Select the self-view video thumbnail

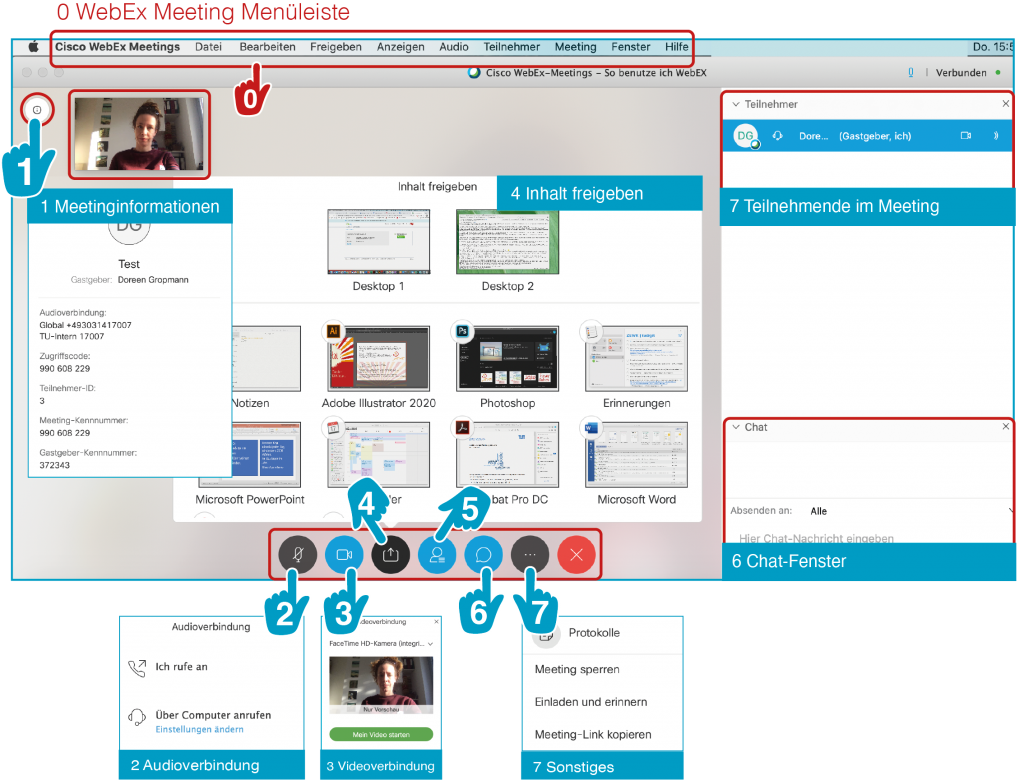pyautogui.click(x=139, y=134)
